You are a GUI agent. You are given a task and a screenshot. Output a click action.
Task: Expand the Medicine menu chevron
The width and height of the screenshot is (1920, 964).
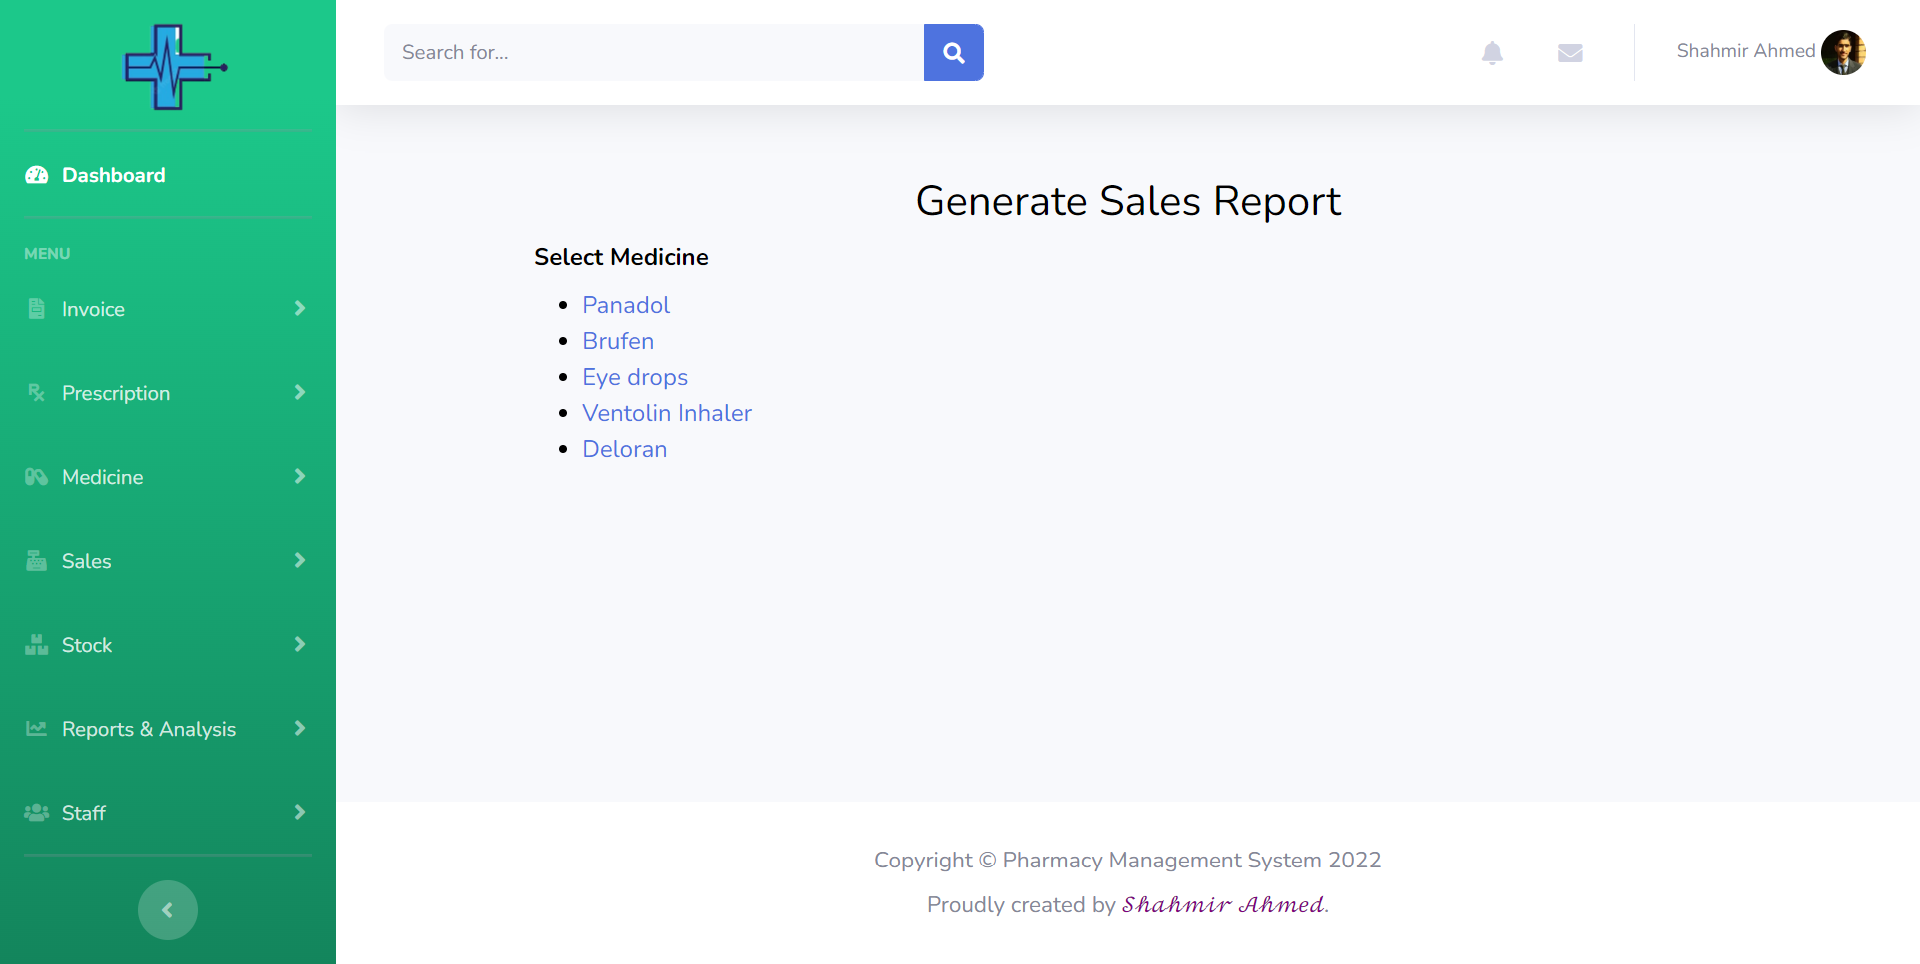[299, 477]
